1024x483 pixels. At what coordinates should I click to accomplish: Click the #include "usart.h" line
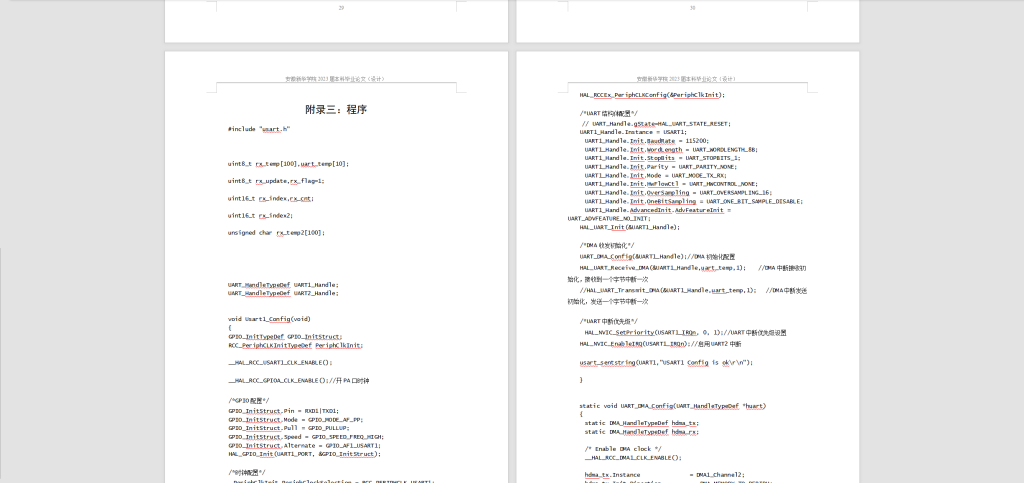(x=259, y=129)
